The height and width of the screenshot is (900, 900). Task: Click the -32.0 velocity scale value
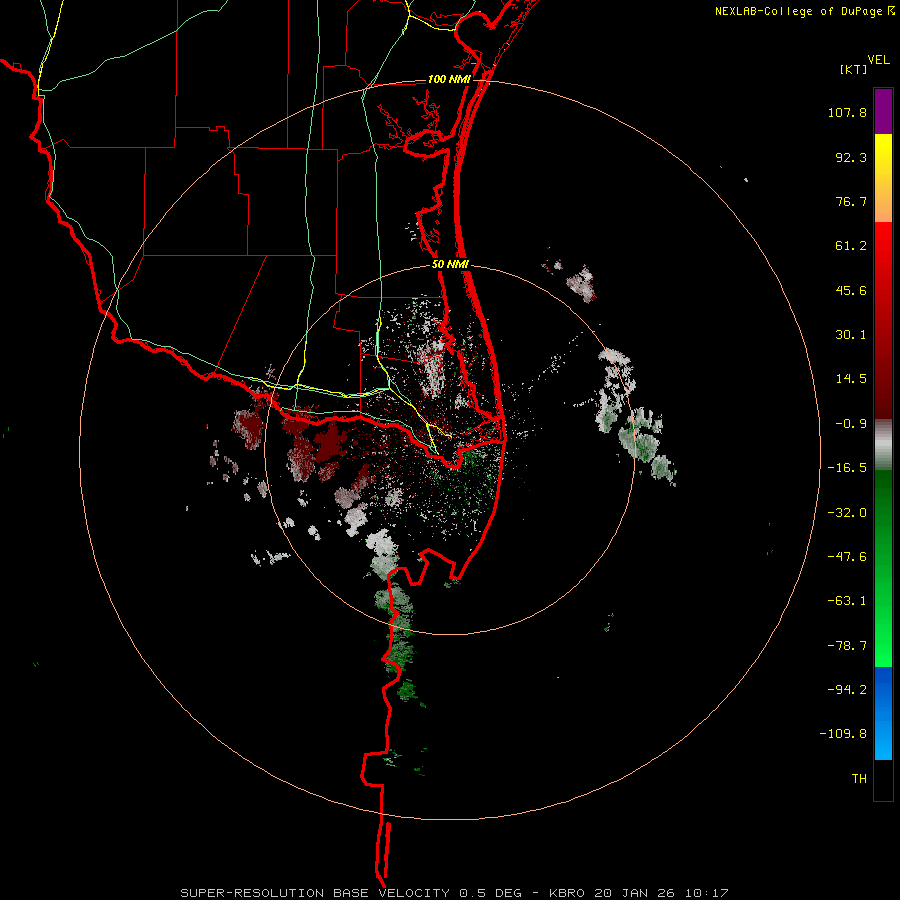(x=847, y=513)
